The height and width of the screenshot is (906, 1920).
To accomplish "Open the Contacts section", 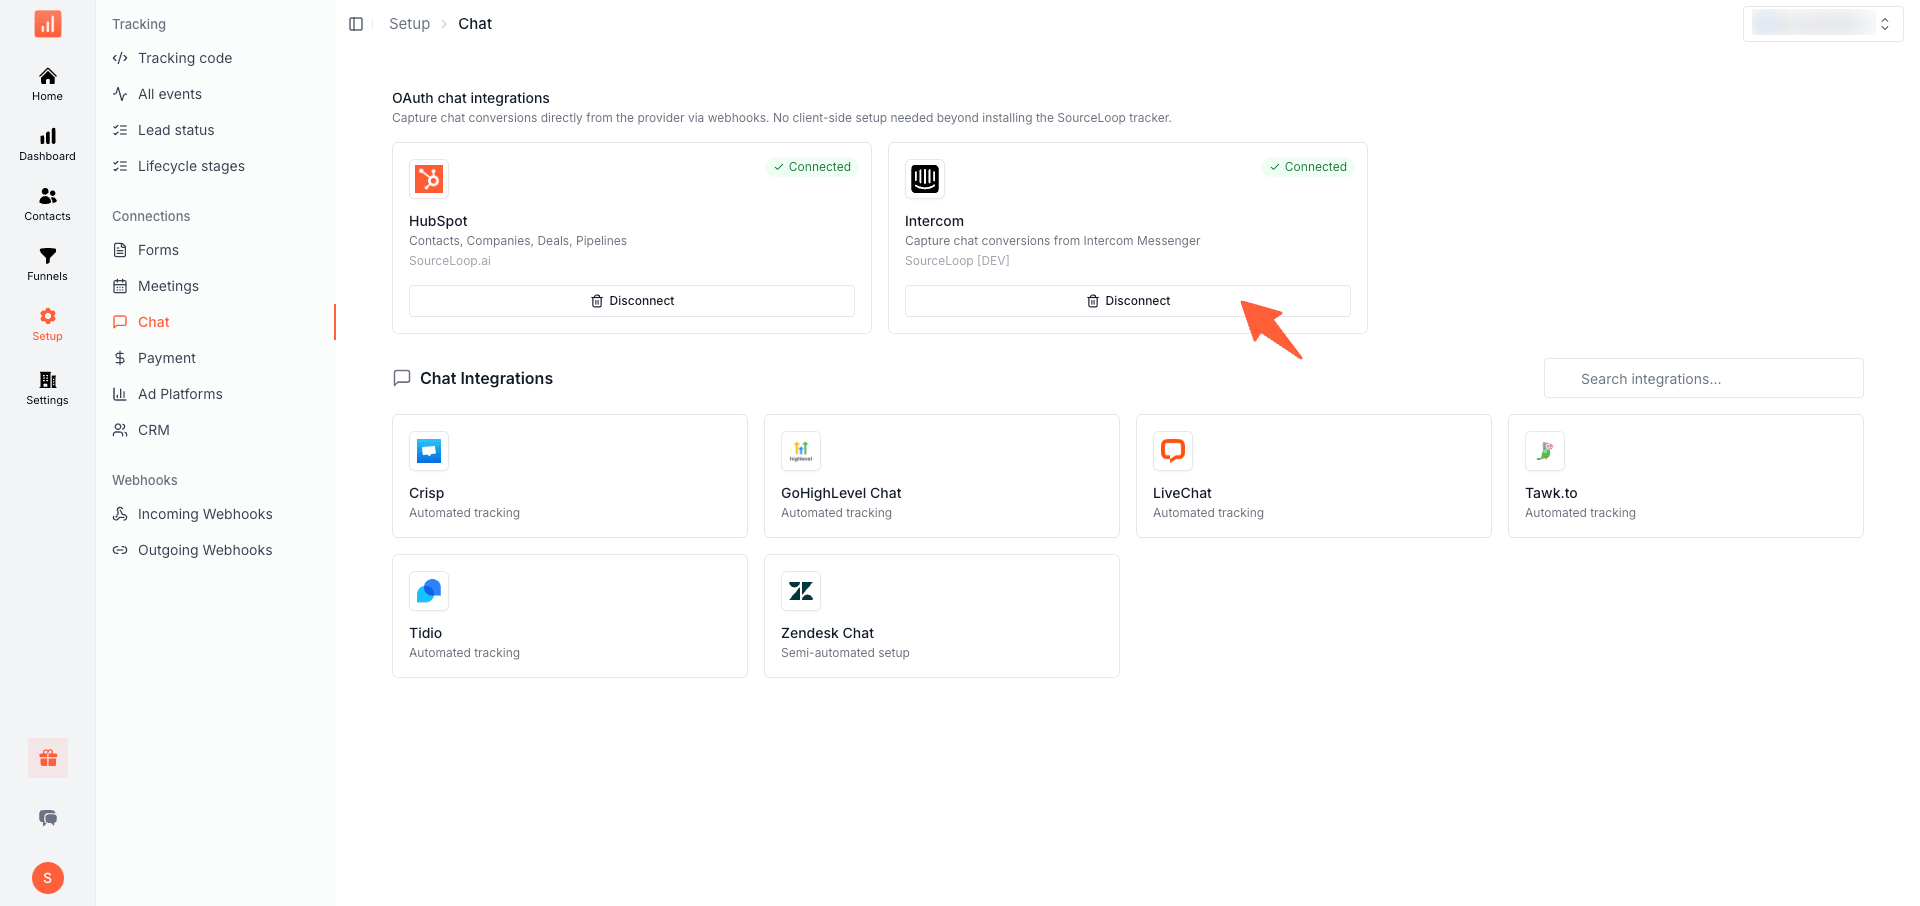I will pyautogui.click(x=47, y=205).
